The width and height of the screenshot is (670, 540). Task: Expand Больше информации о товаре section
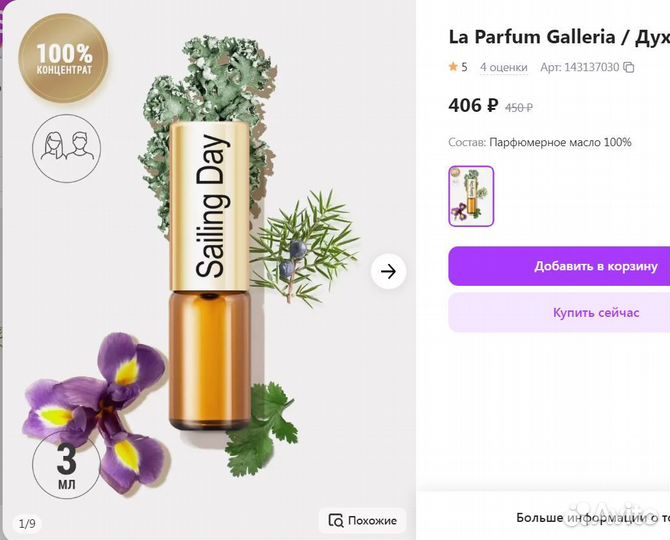point(592,518)
